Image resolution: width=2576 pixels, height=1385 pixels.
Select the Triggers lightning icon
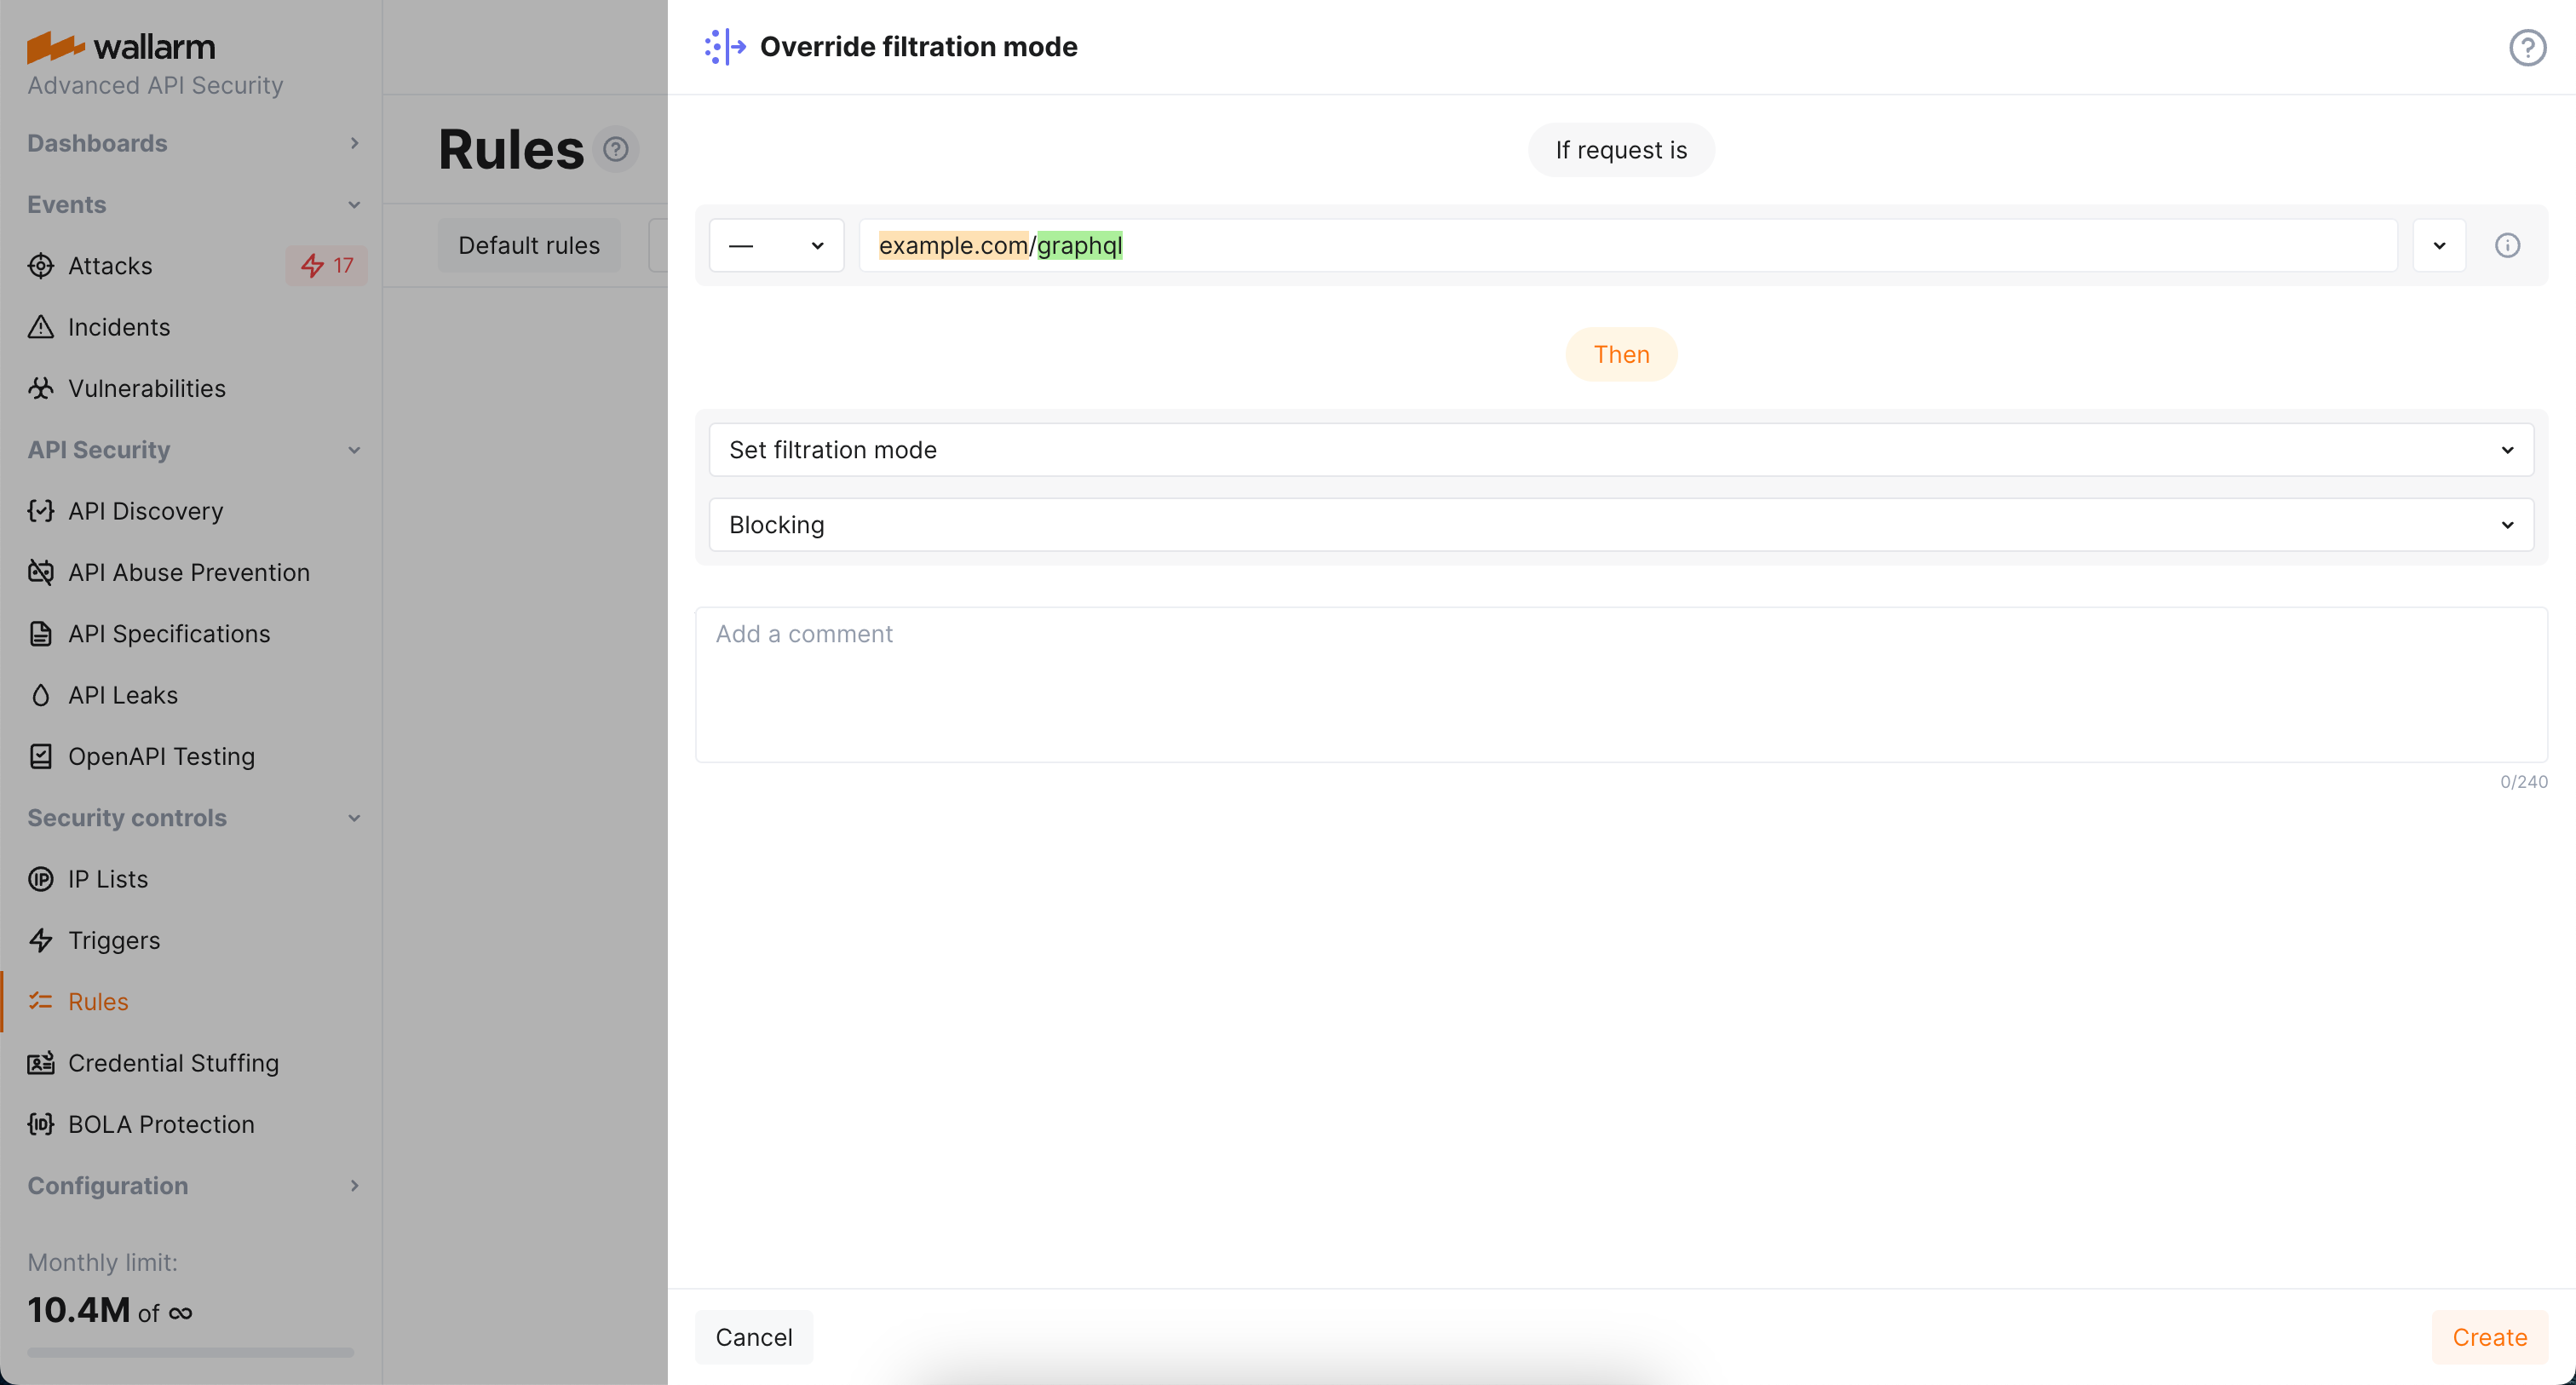(x=40, y=940)
